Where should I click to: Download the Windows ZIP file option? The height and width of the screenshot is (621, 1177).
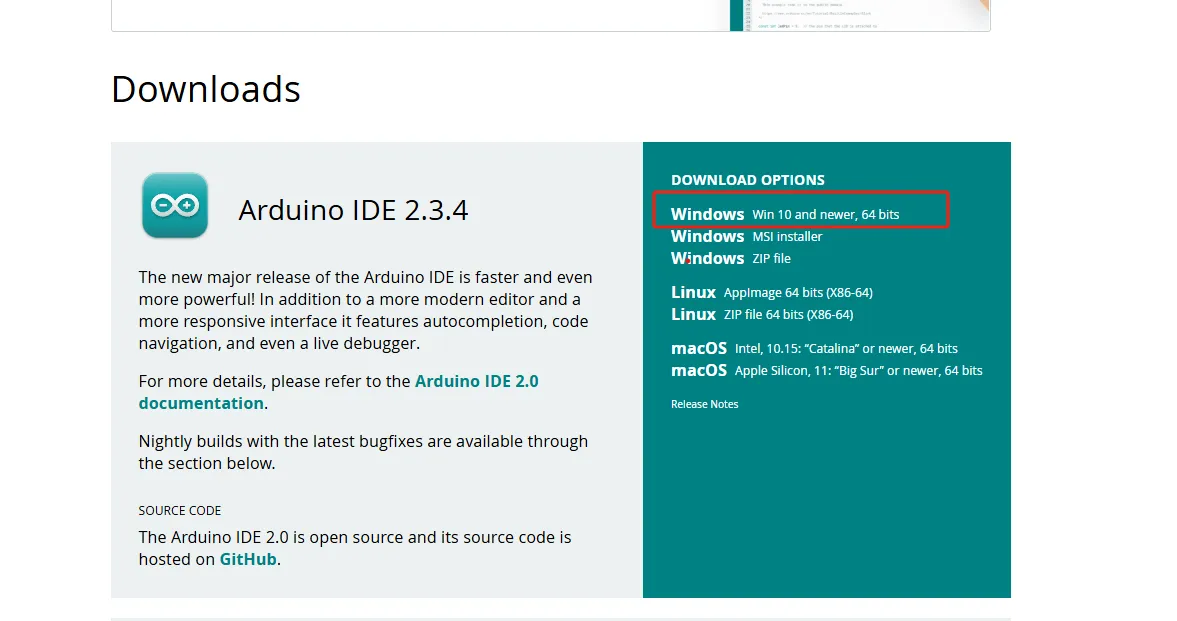[730, 259]
